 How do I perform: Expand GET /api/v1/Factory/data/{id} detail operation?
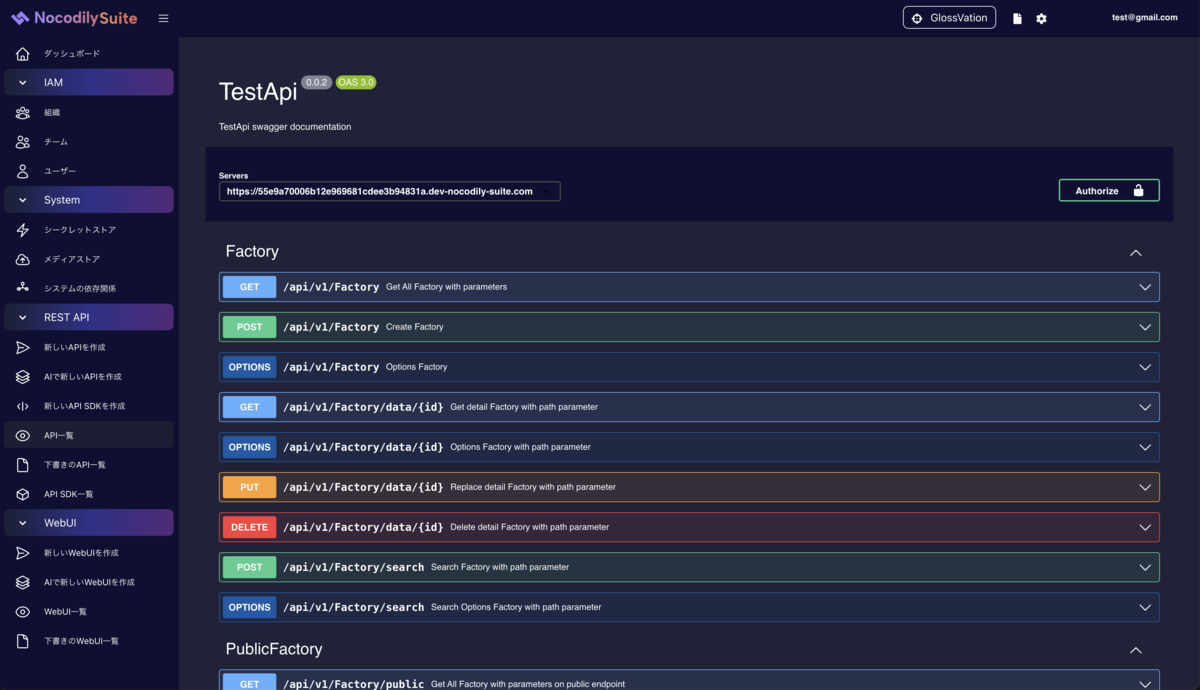pyautogui.click(x=689, y=407)
